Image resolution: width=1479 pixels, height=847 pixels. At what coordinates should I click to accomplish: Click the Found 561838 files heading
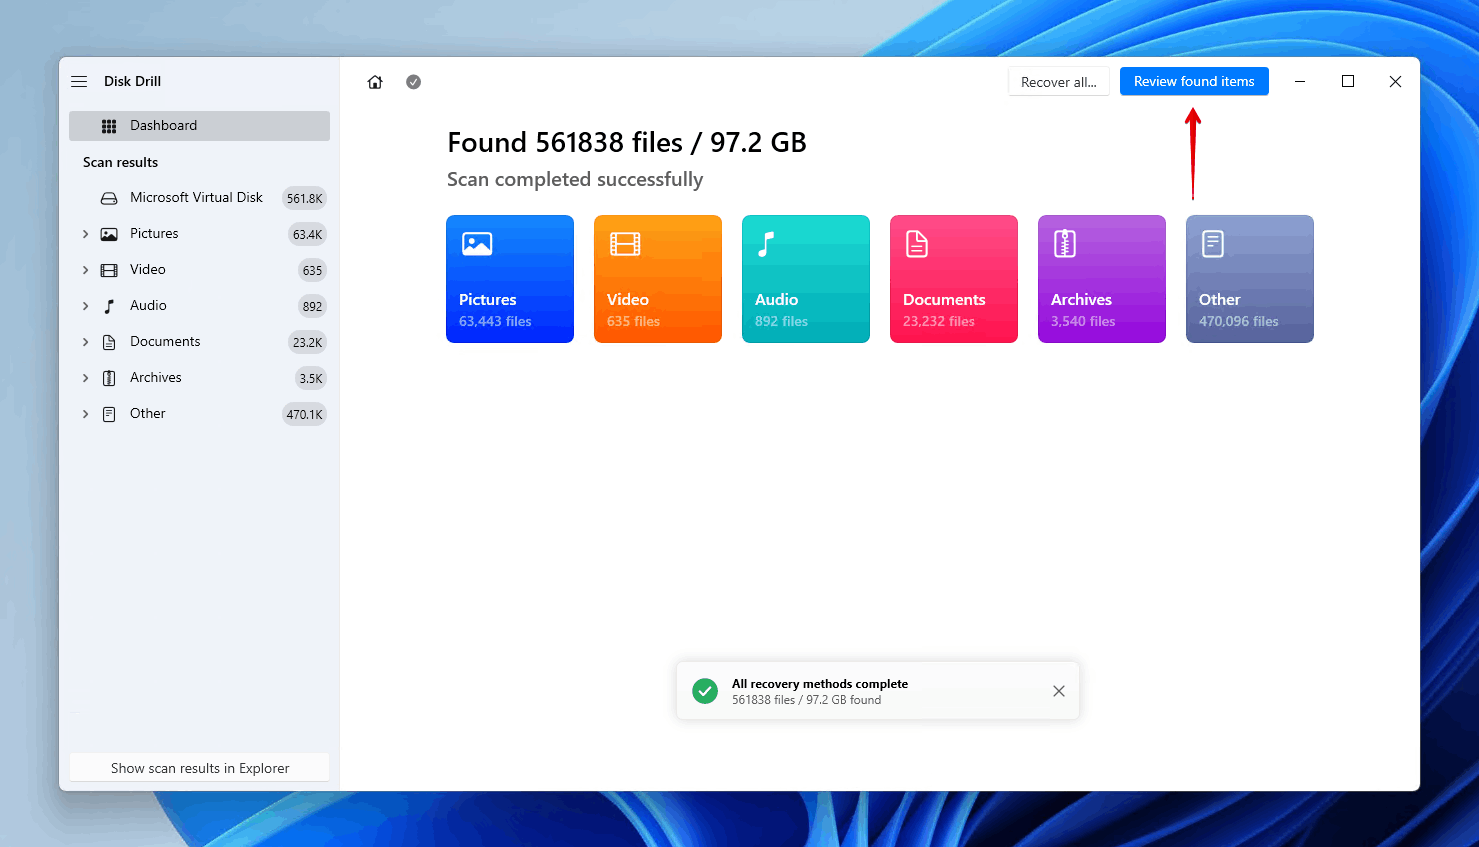click(x=627, y=143)
